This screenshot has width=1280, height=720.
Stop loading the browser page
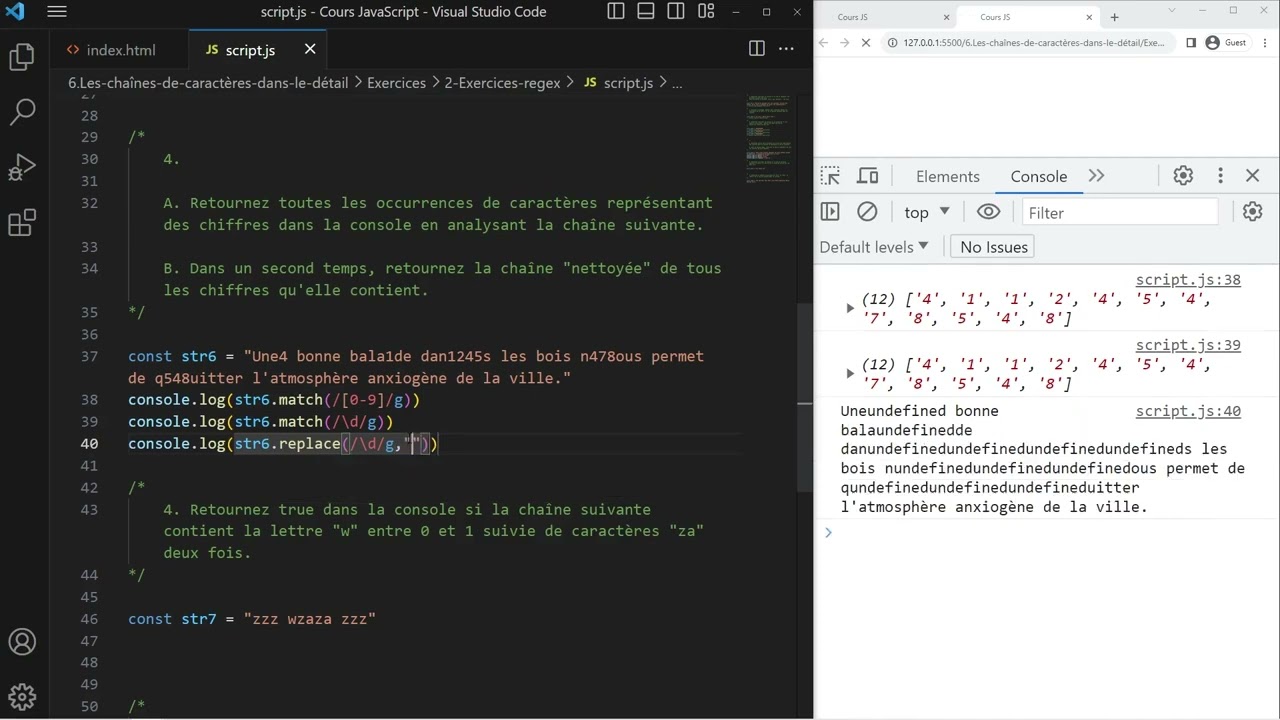coord(866,43)
